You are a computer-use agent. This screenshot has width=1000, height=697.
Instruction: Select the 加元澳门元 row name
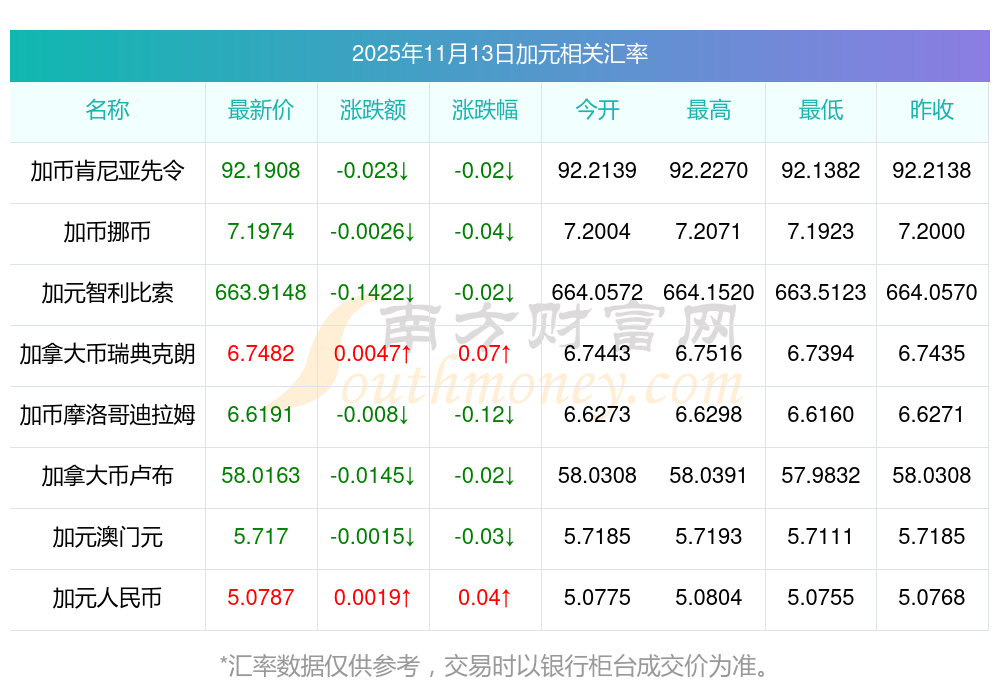[107, 537]
